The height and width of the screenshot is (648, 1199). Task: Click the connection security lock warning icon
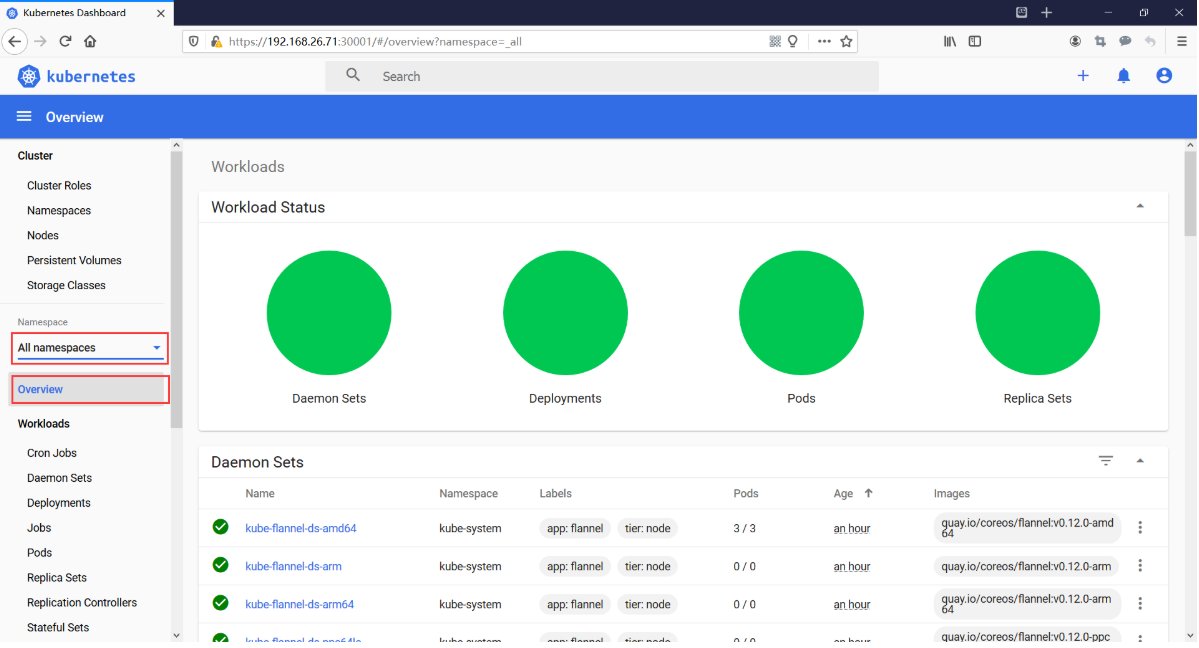(x=216, y=41)
